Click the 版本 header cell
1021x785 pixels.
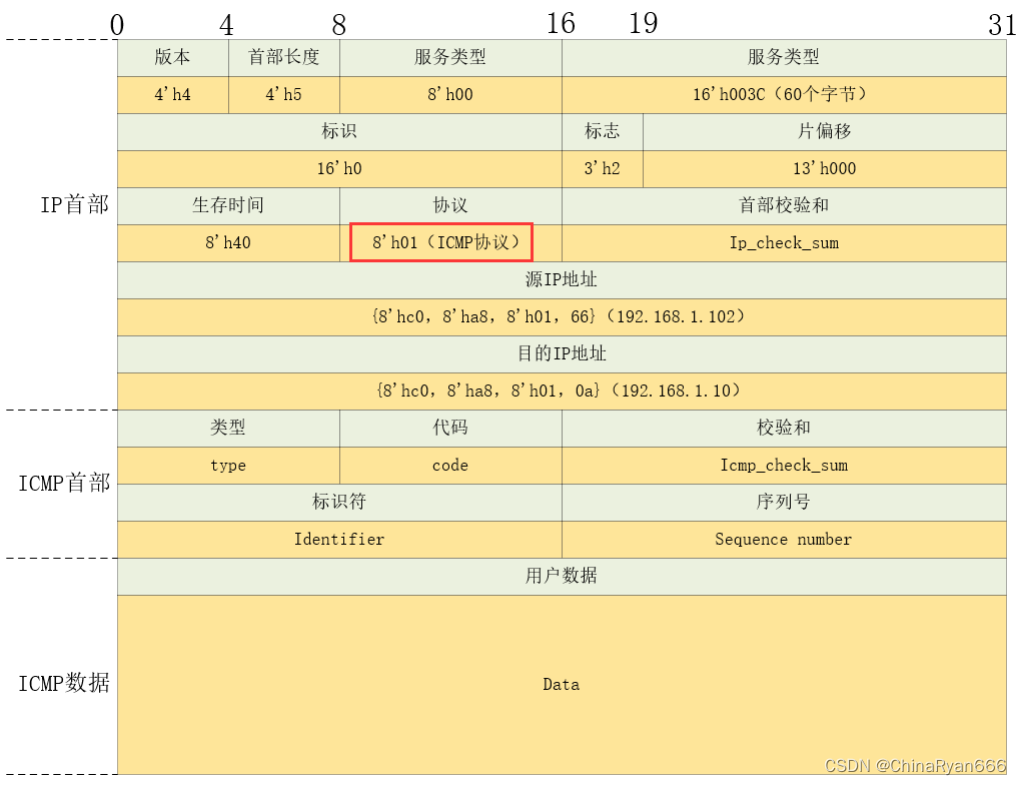coord(173,58)
